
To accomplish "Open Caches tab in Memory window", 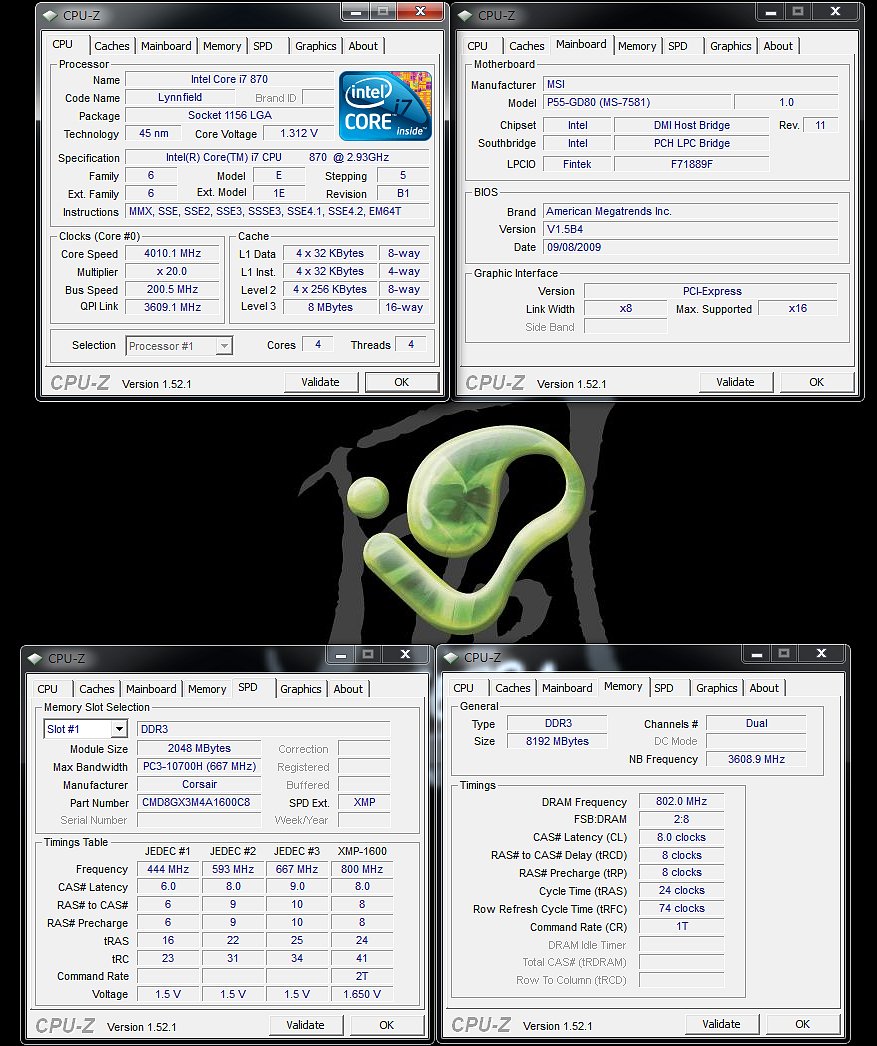I will (513, 688).
